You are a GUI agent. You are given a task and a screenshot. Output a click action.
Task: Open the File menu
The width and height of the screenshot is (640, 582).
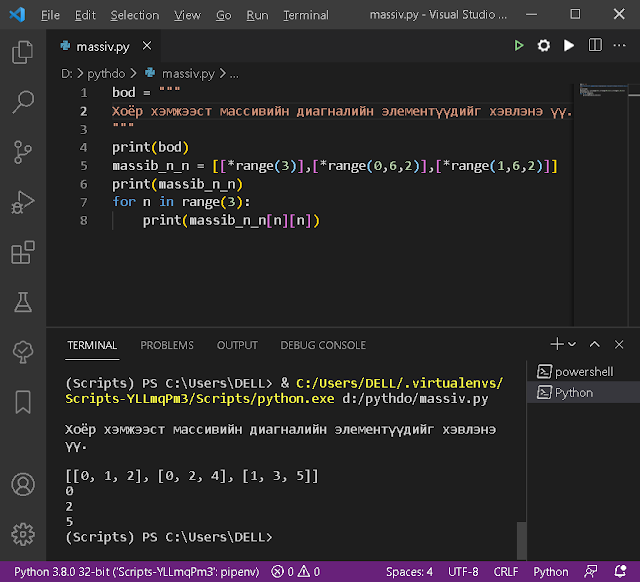click(50, 15)
